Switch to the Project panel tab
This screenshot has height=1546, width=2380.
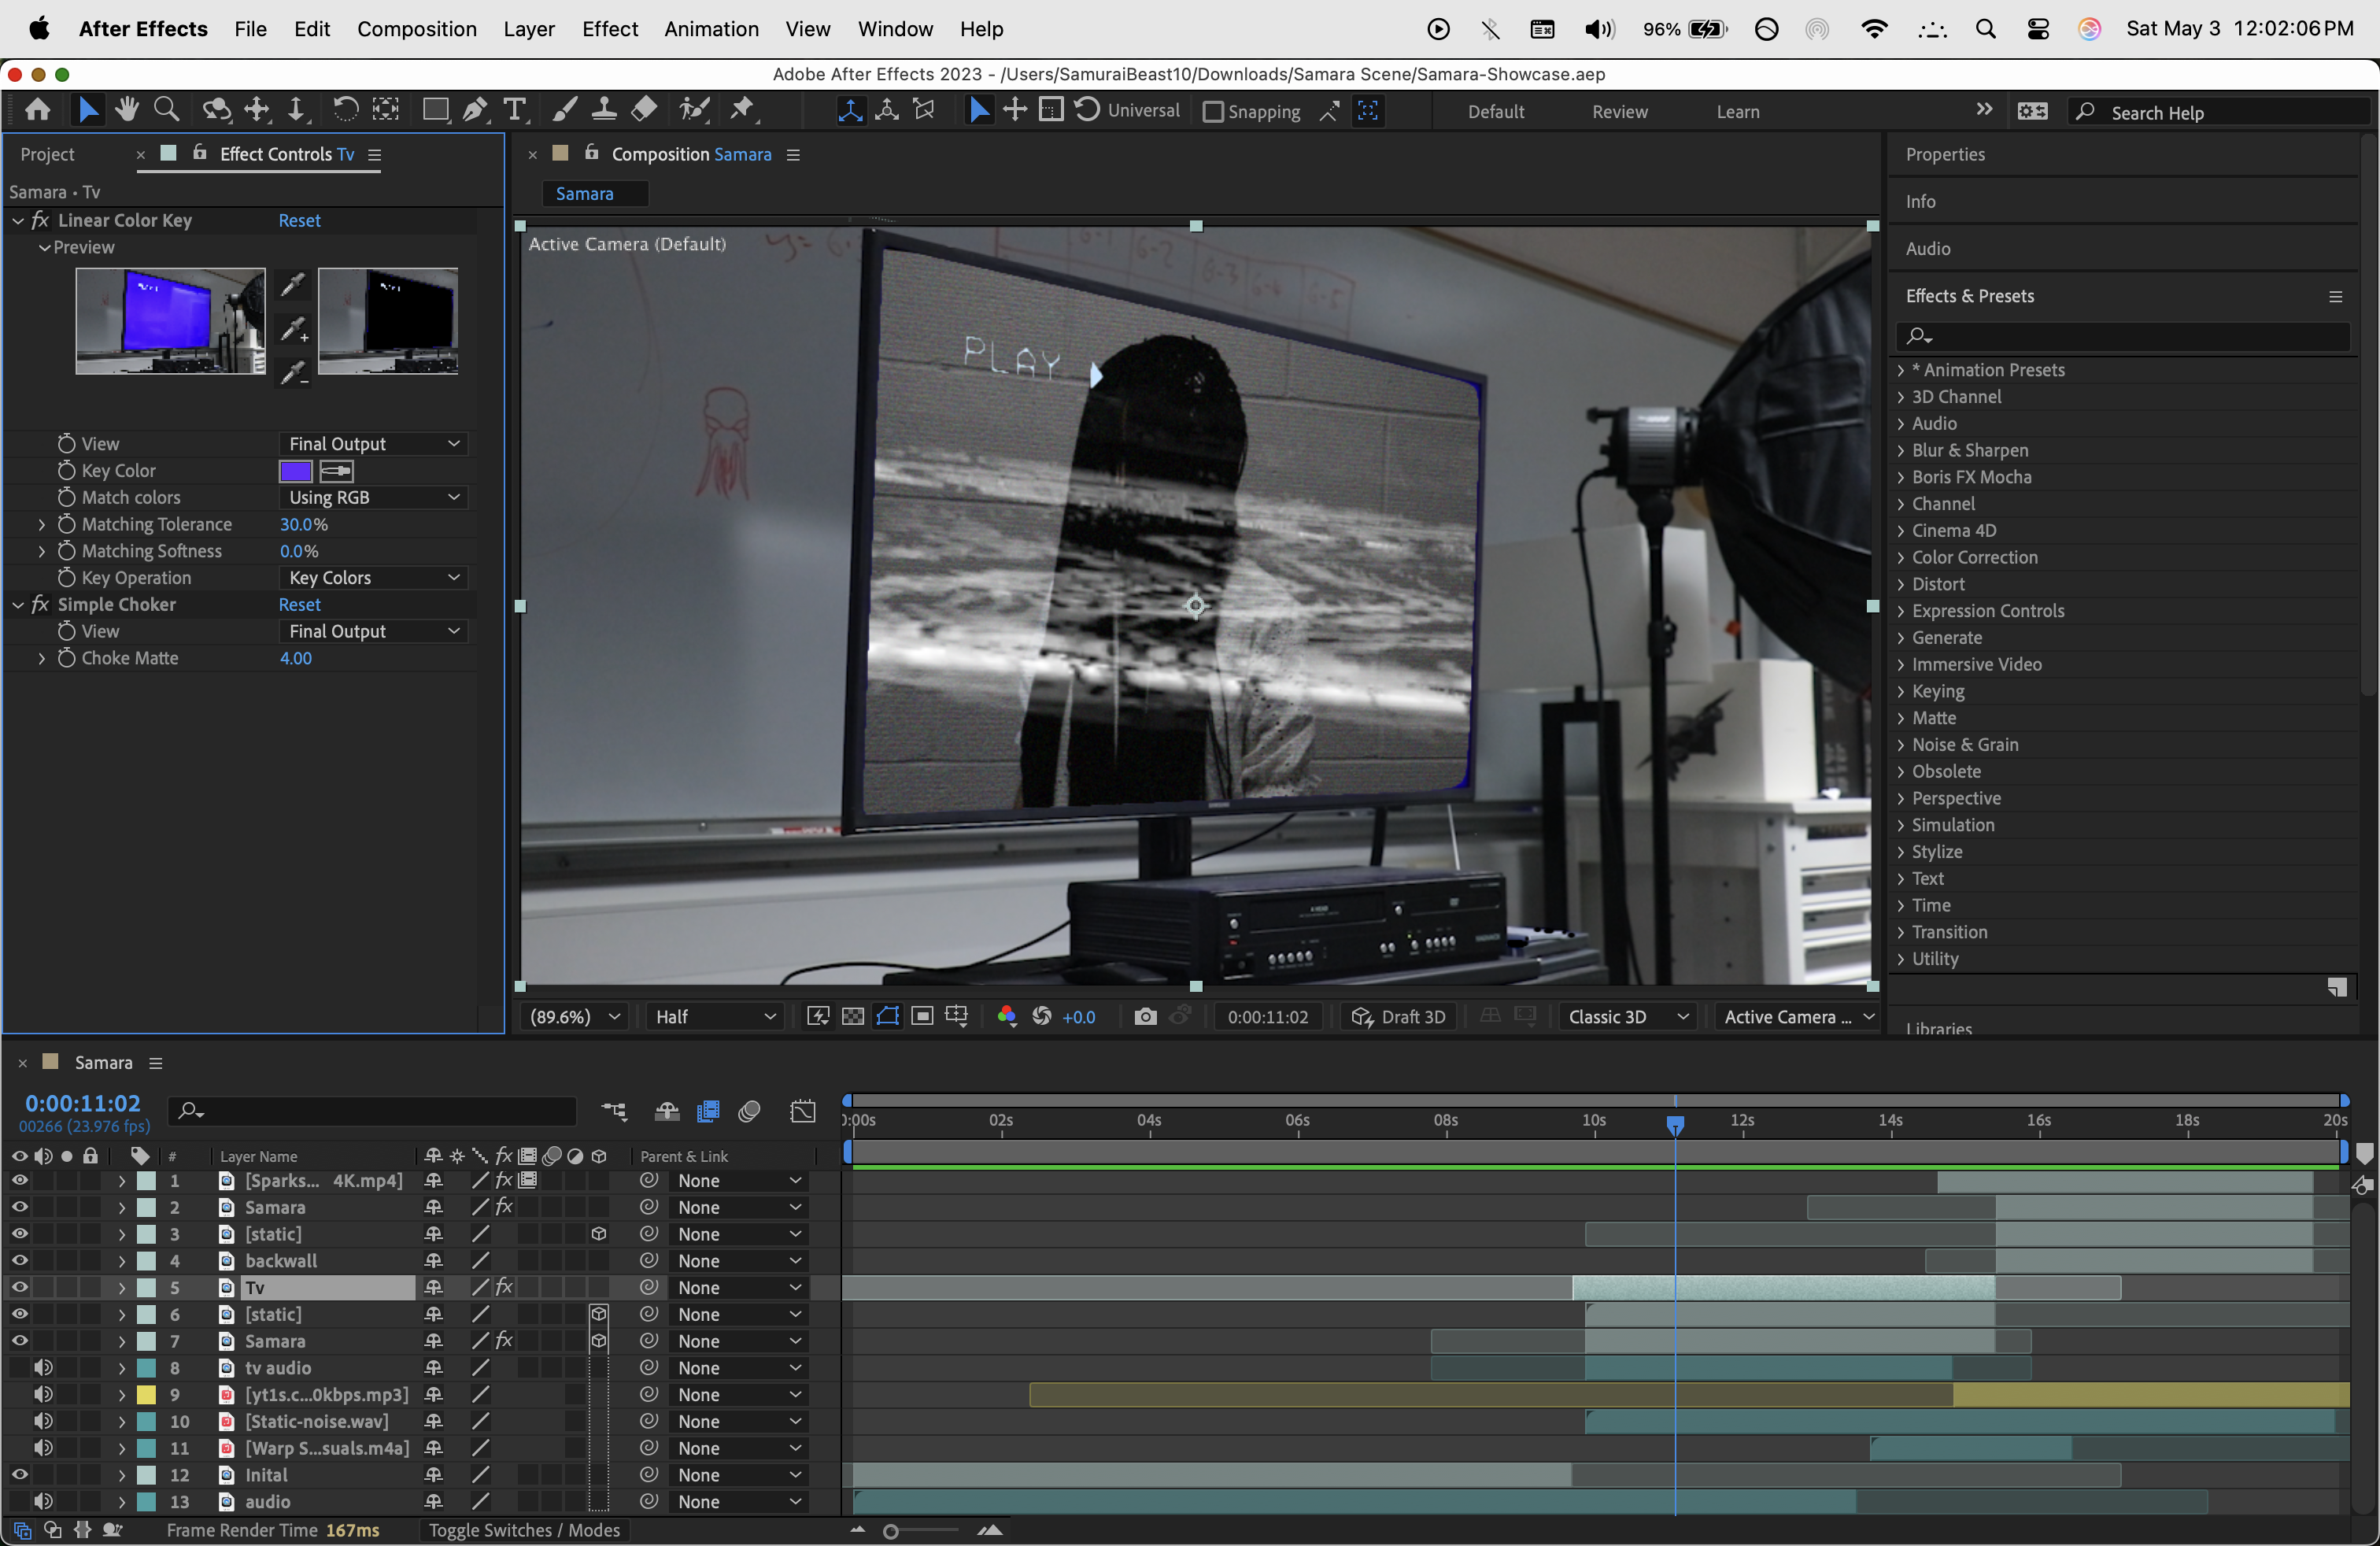point(47,154)
